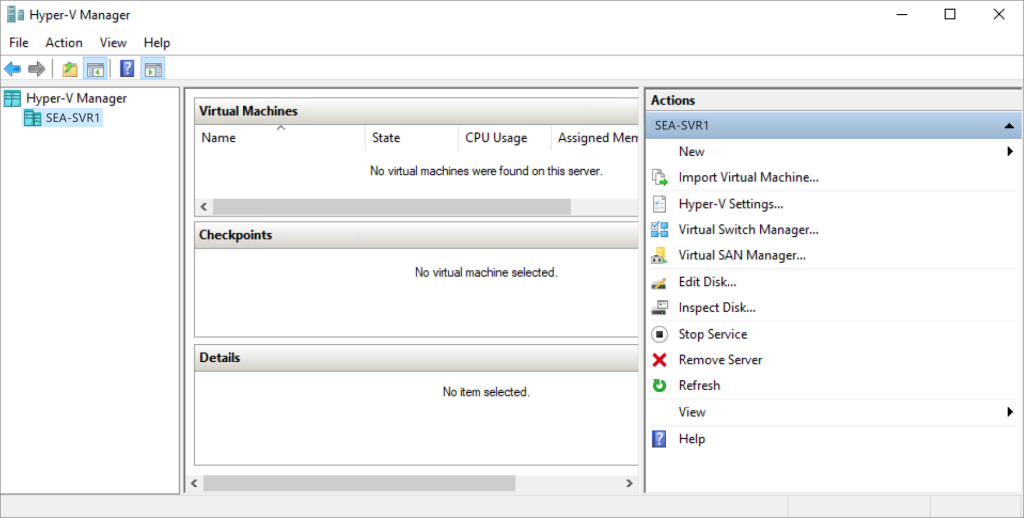Sort by the Assigned Memory column header
This screenshot has width=1024, height=518.
[595, 138]
